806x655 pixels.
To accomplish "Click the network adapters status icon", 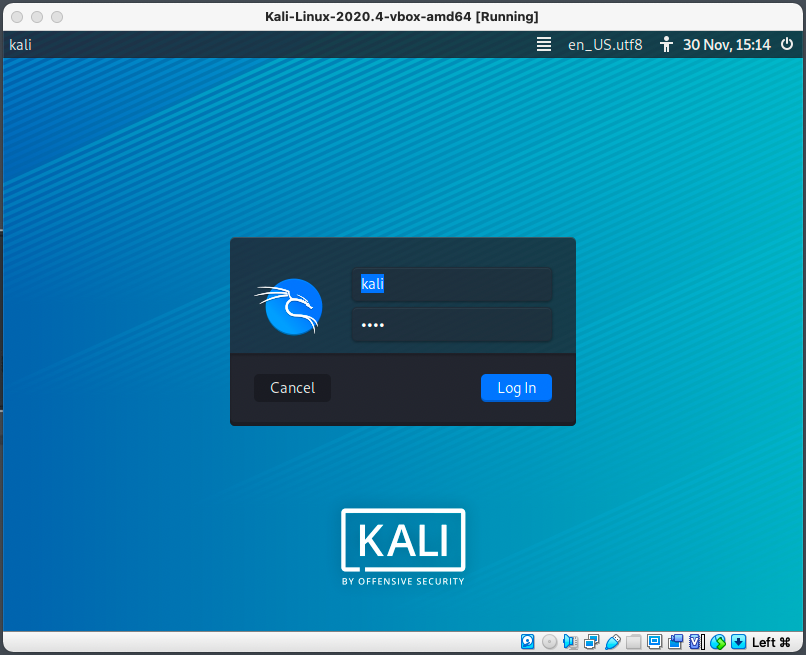I will pos(592,641).
